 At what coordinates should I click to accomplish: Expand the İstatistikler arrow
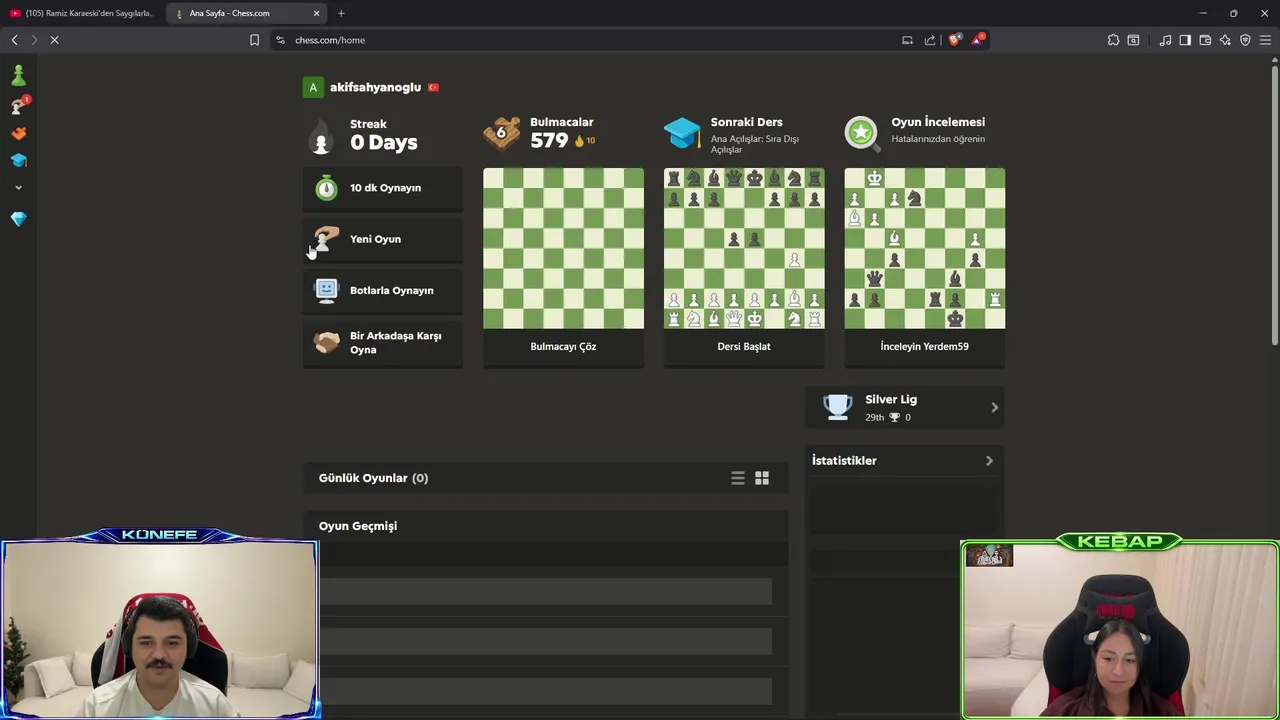[989, 461]
